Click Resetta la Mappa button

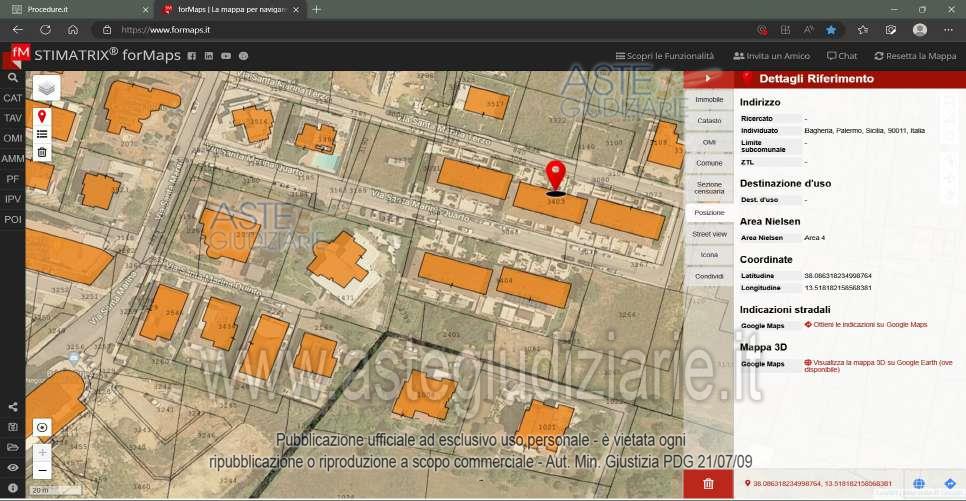tap(915, 56)
